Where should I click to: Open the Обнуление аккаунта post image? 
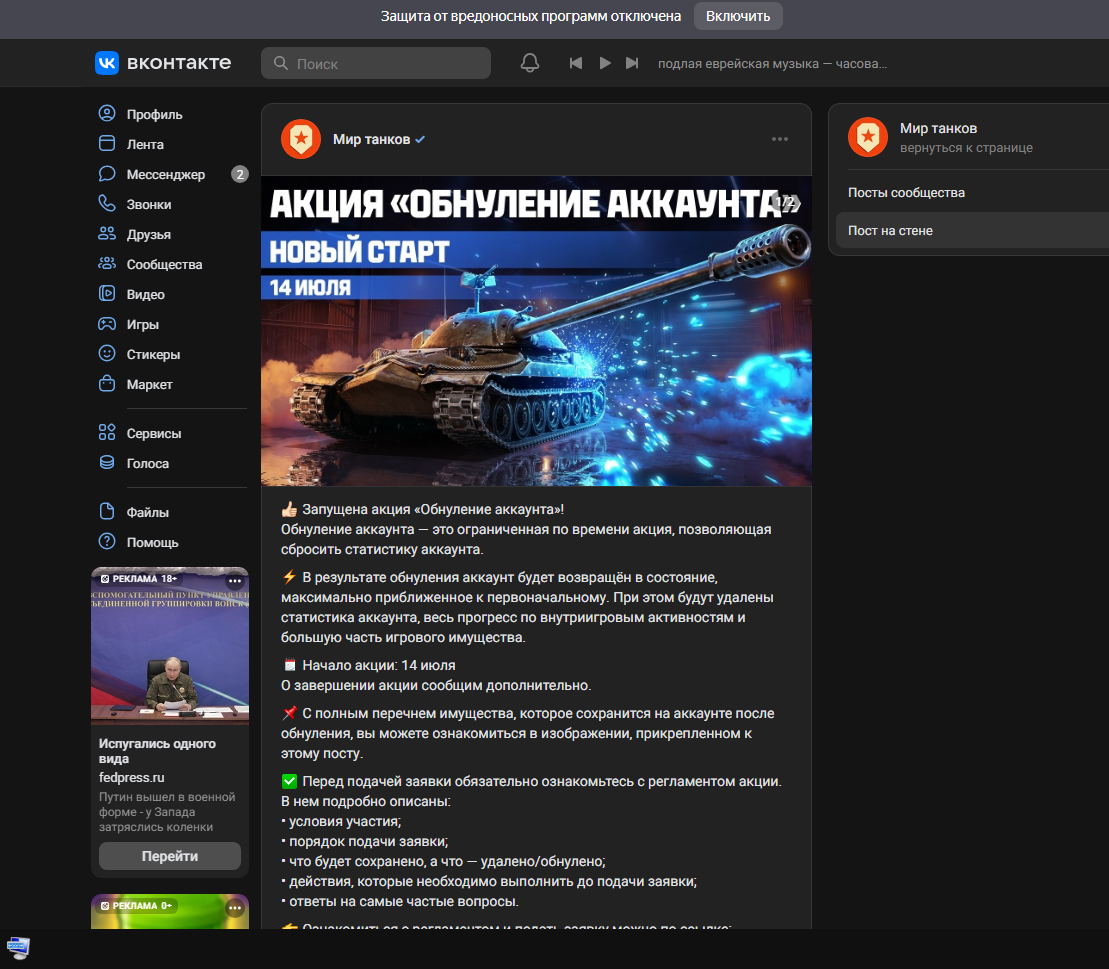[x=536, y=331]
